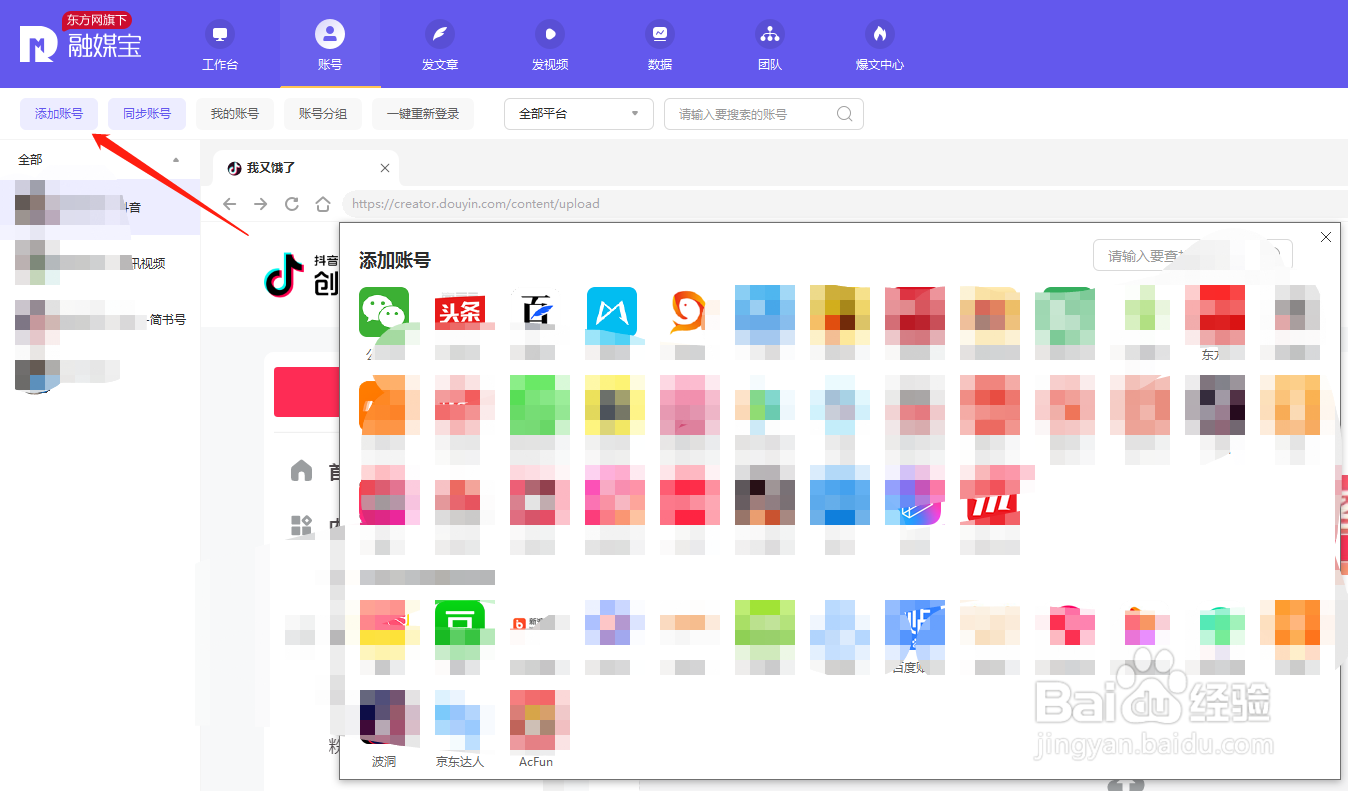Open the 发文章 publish article icon
Screen dimensions: 1348x791
440,34
